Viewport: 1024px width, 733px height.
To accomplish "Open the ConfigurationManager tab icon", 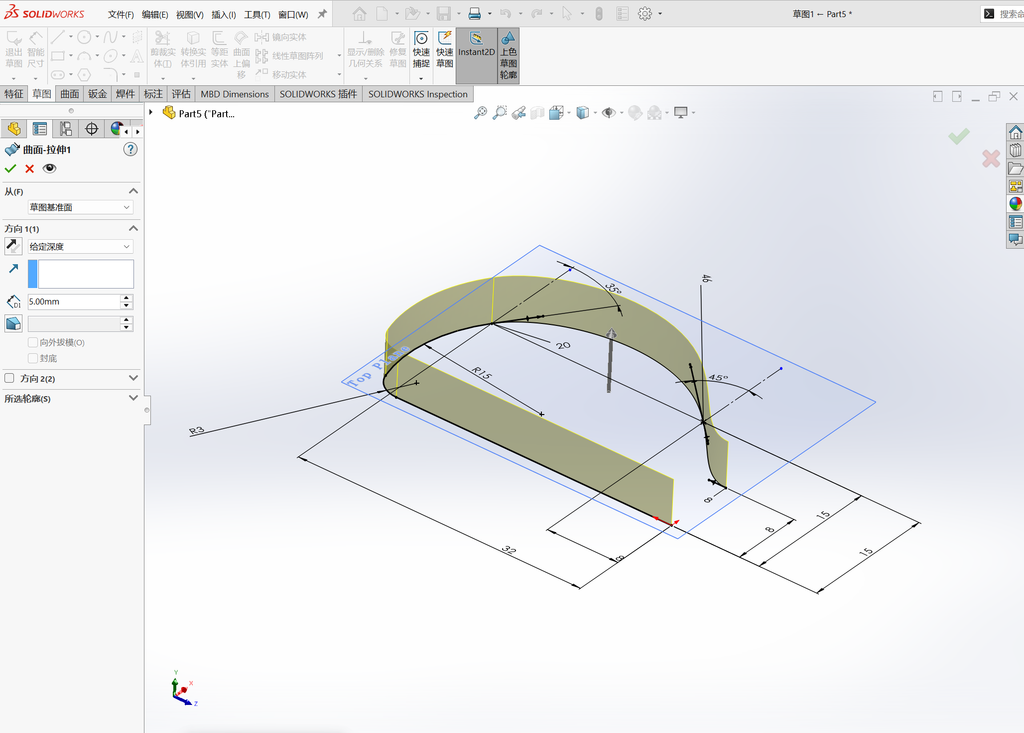I will 65,129.
